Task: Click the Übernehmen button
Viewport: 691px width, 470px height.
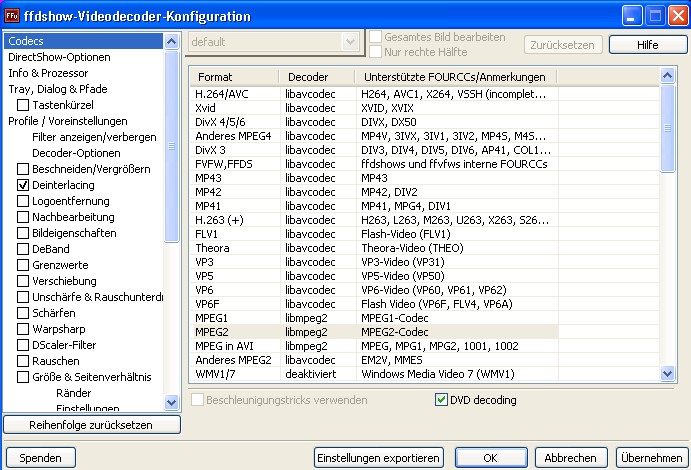Action: coord(651,457)
